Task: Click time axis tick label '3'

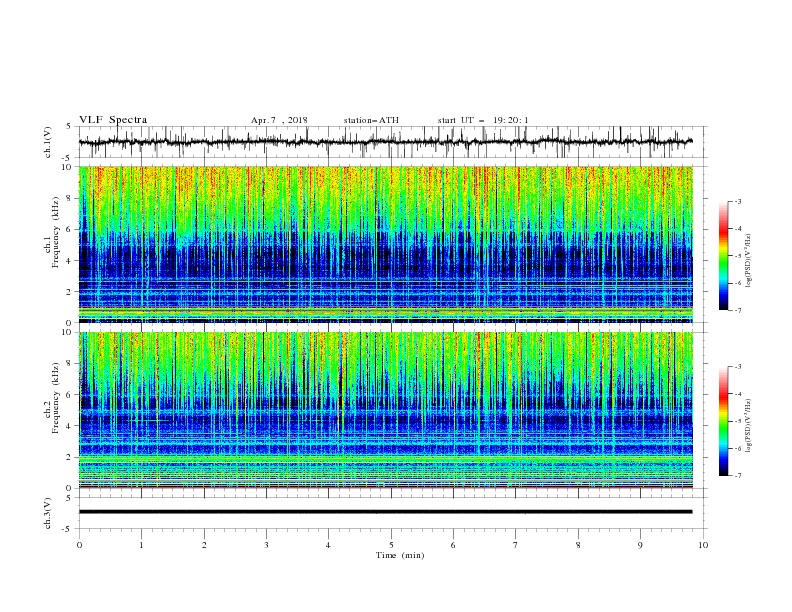Action: click(266, 545)
